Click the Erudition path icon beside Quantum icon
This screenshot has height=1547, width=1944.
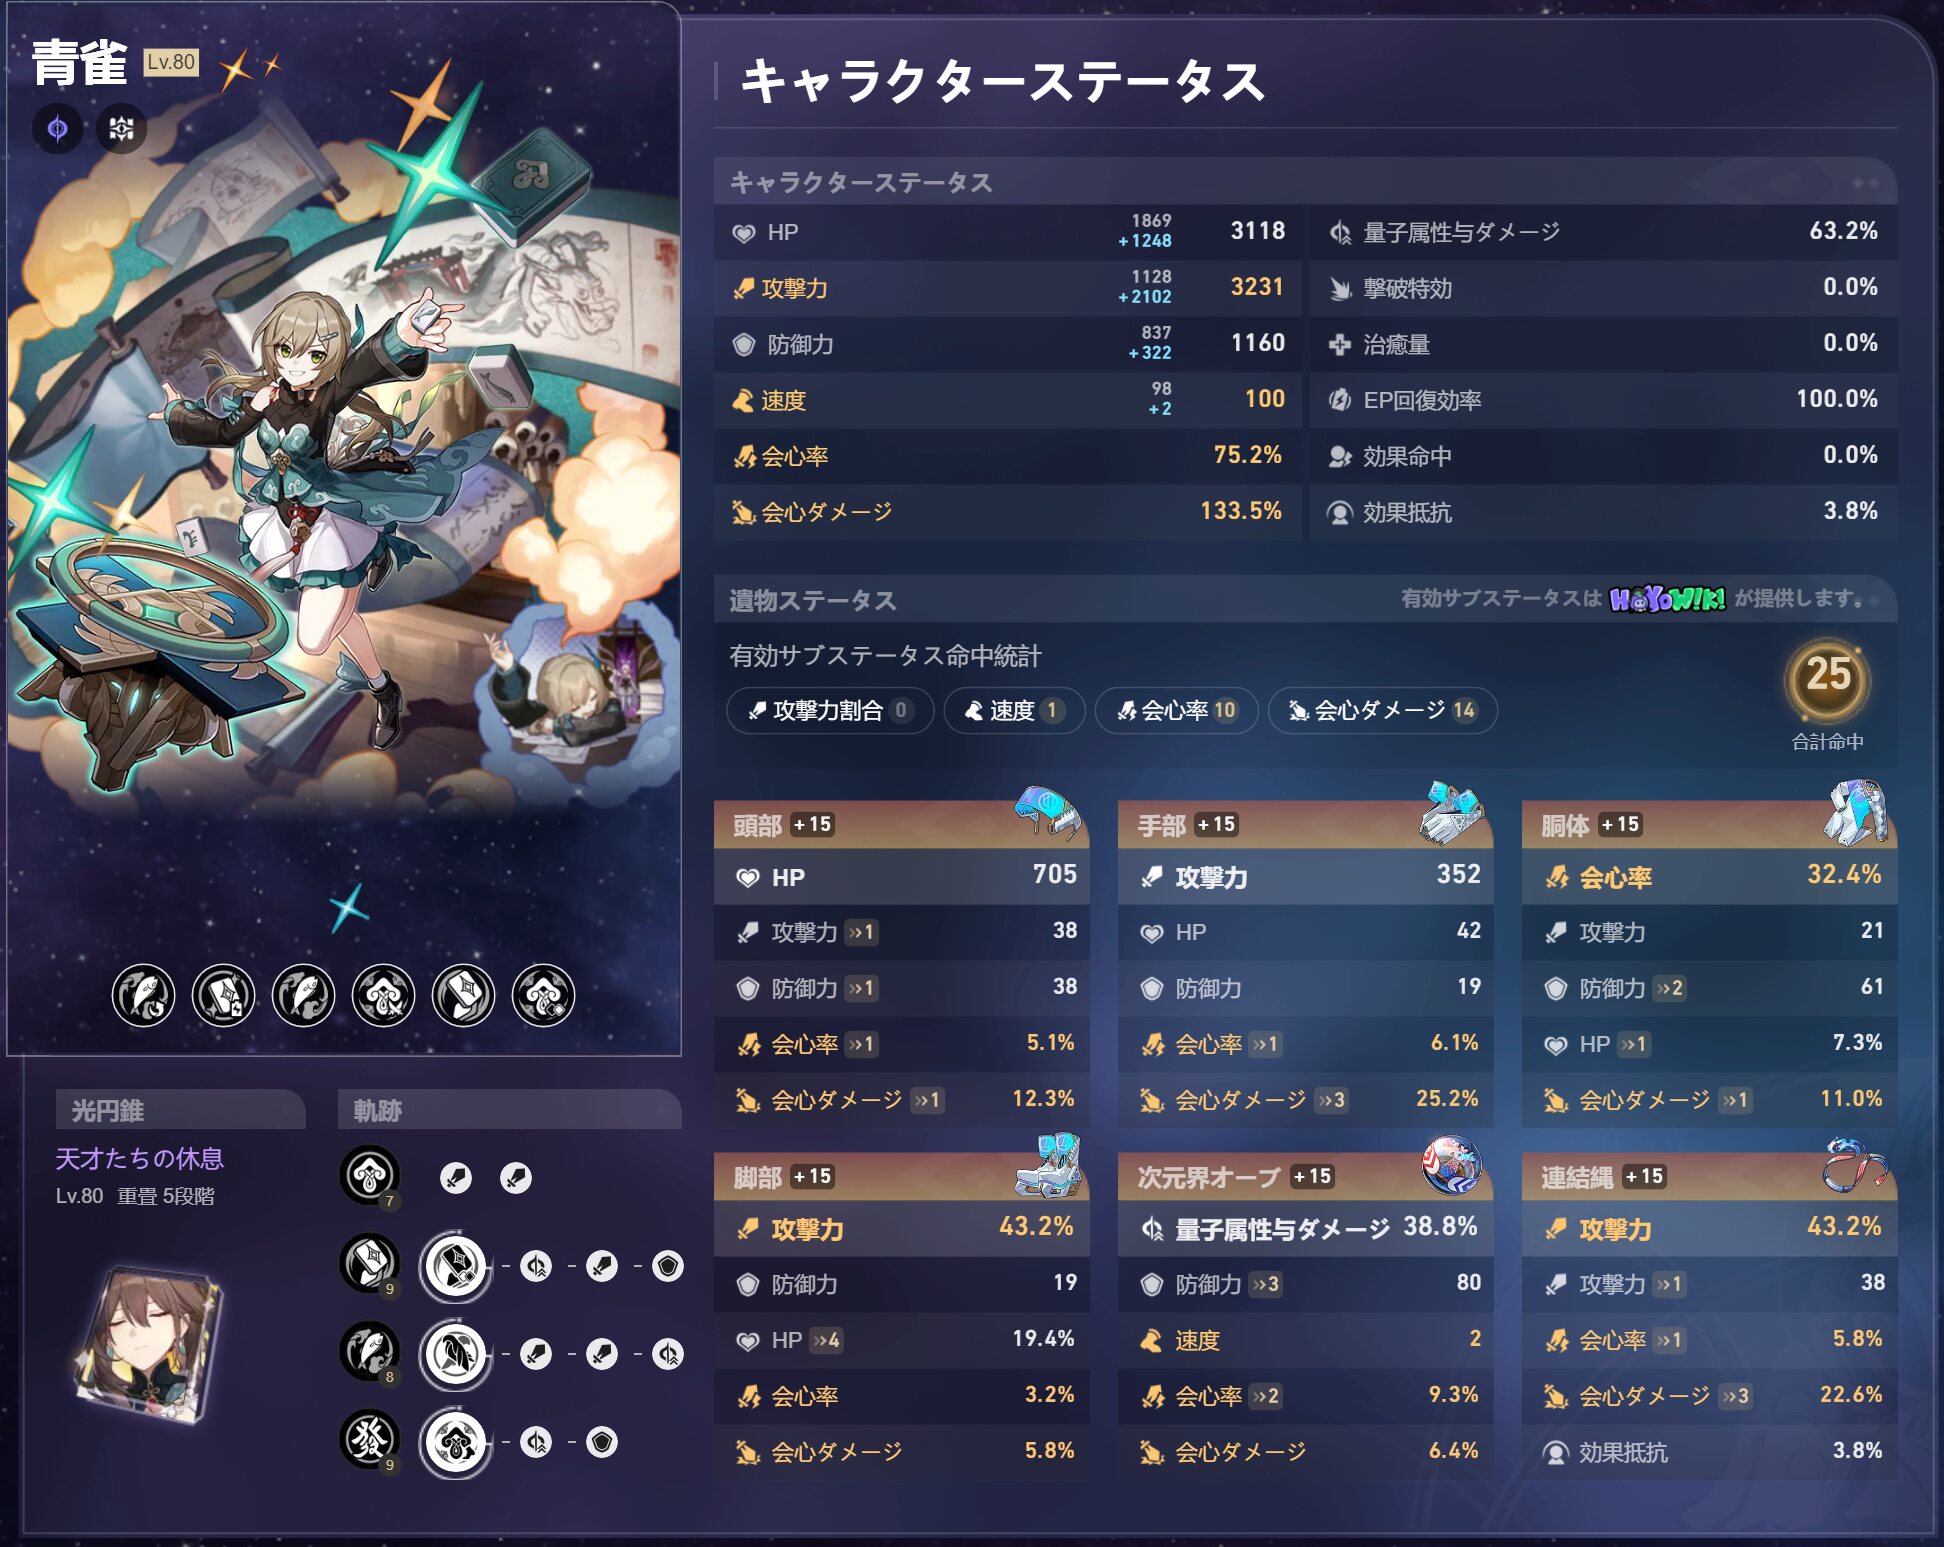(x=121, y=128)
